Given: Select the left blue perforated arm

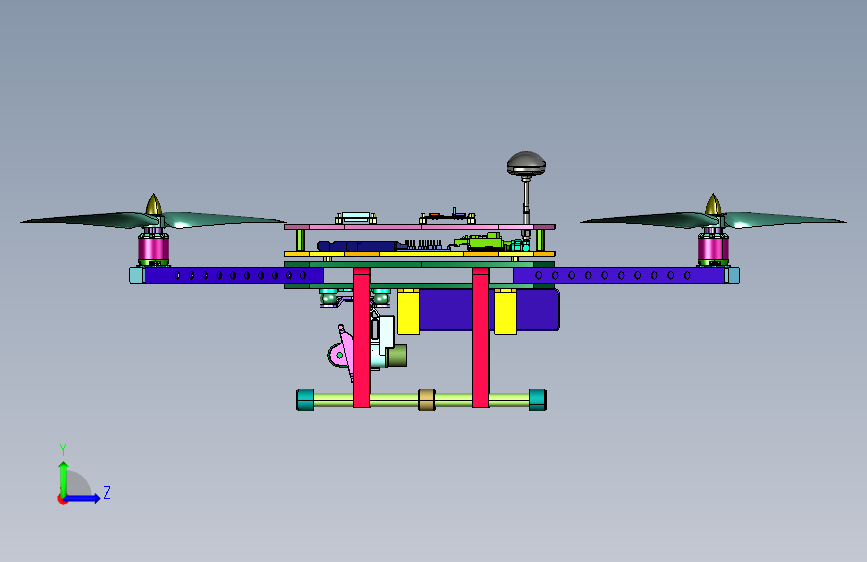Looking at the screenshot, I should [x=234, y=275].
